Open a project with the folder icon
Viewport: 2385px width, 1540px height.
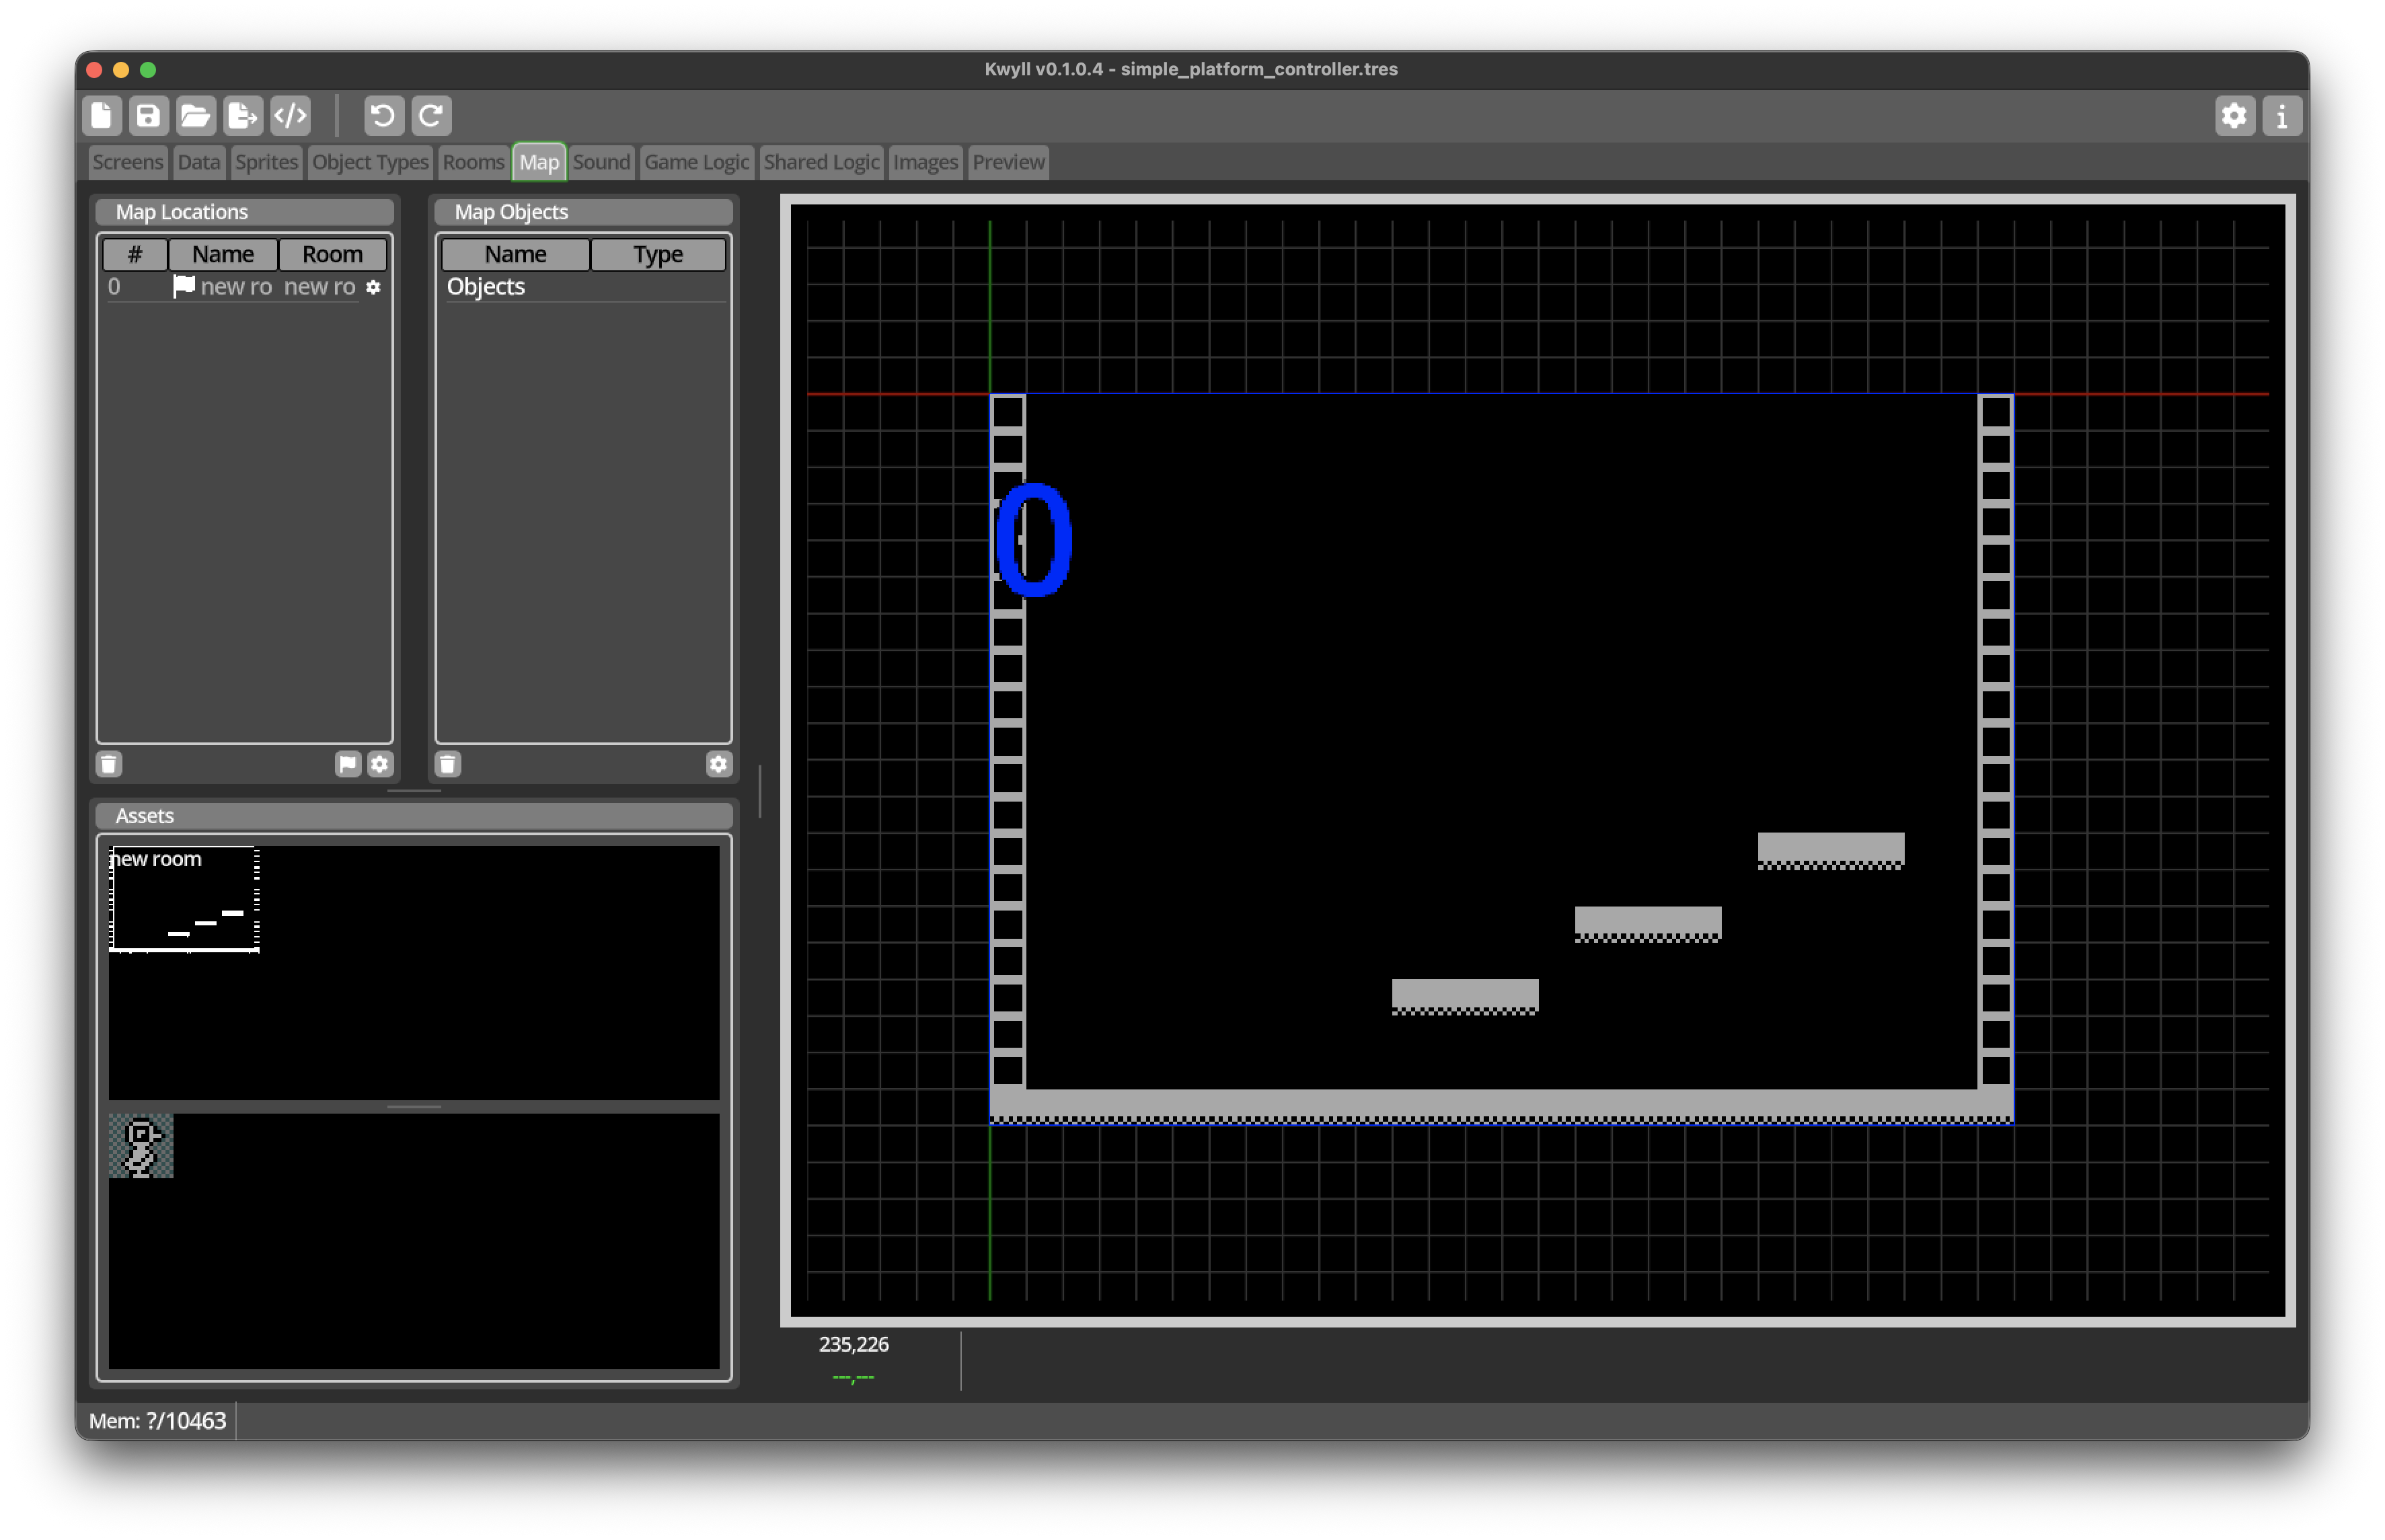coord(195,116)
